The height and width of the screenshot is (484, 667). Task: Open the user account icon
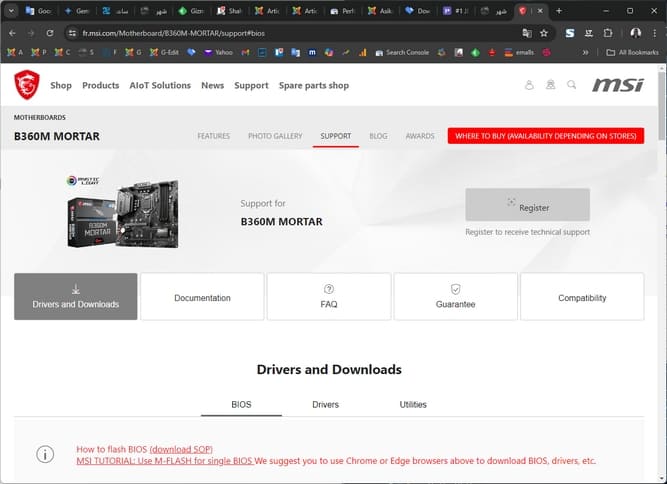[x=529, y=85]
